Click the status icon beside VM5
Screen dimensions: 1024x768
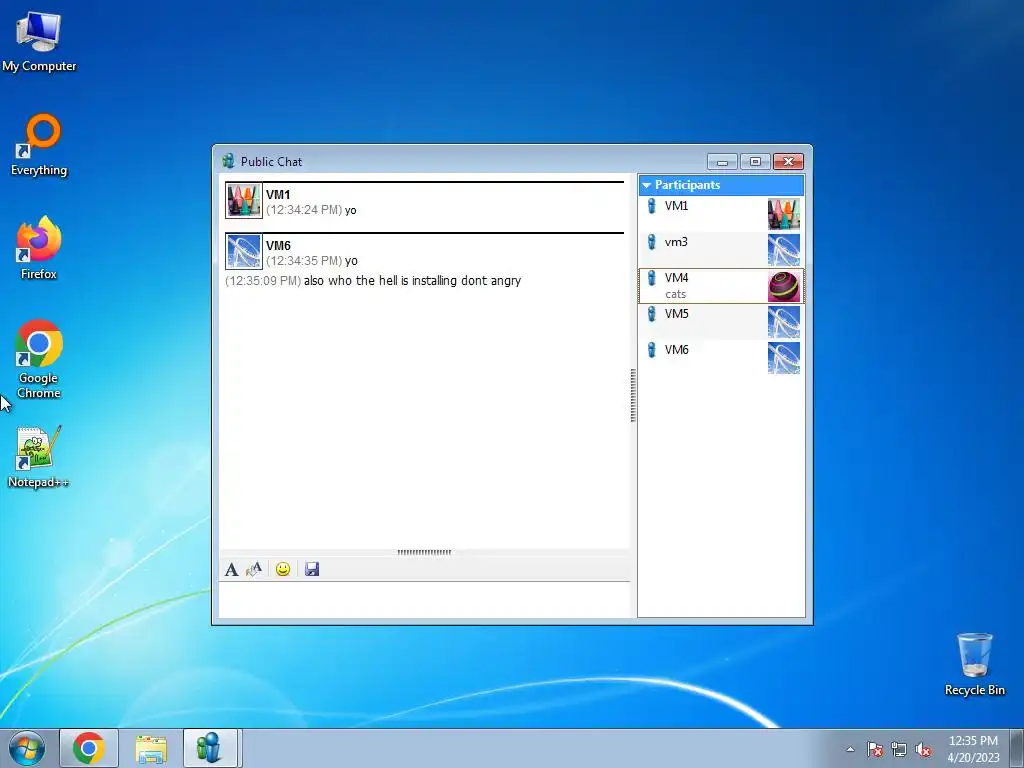pyautogui.click(x=651, y=314)
